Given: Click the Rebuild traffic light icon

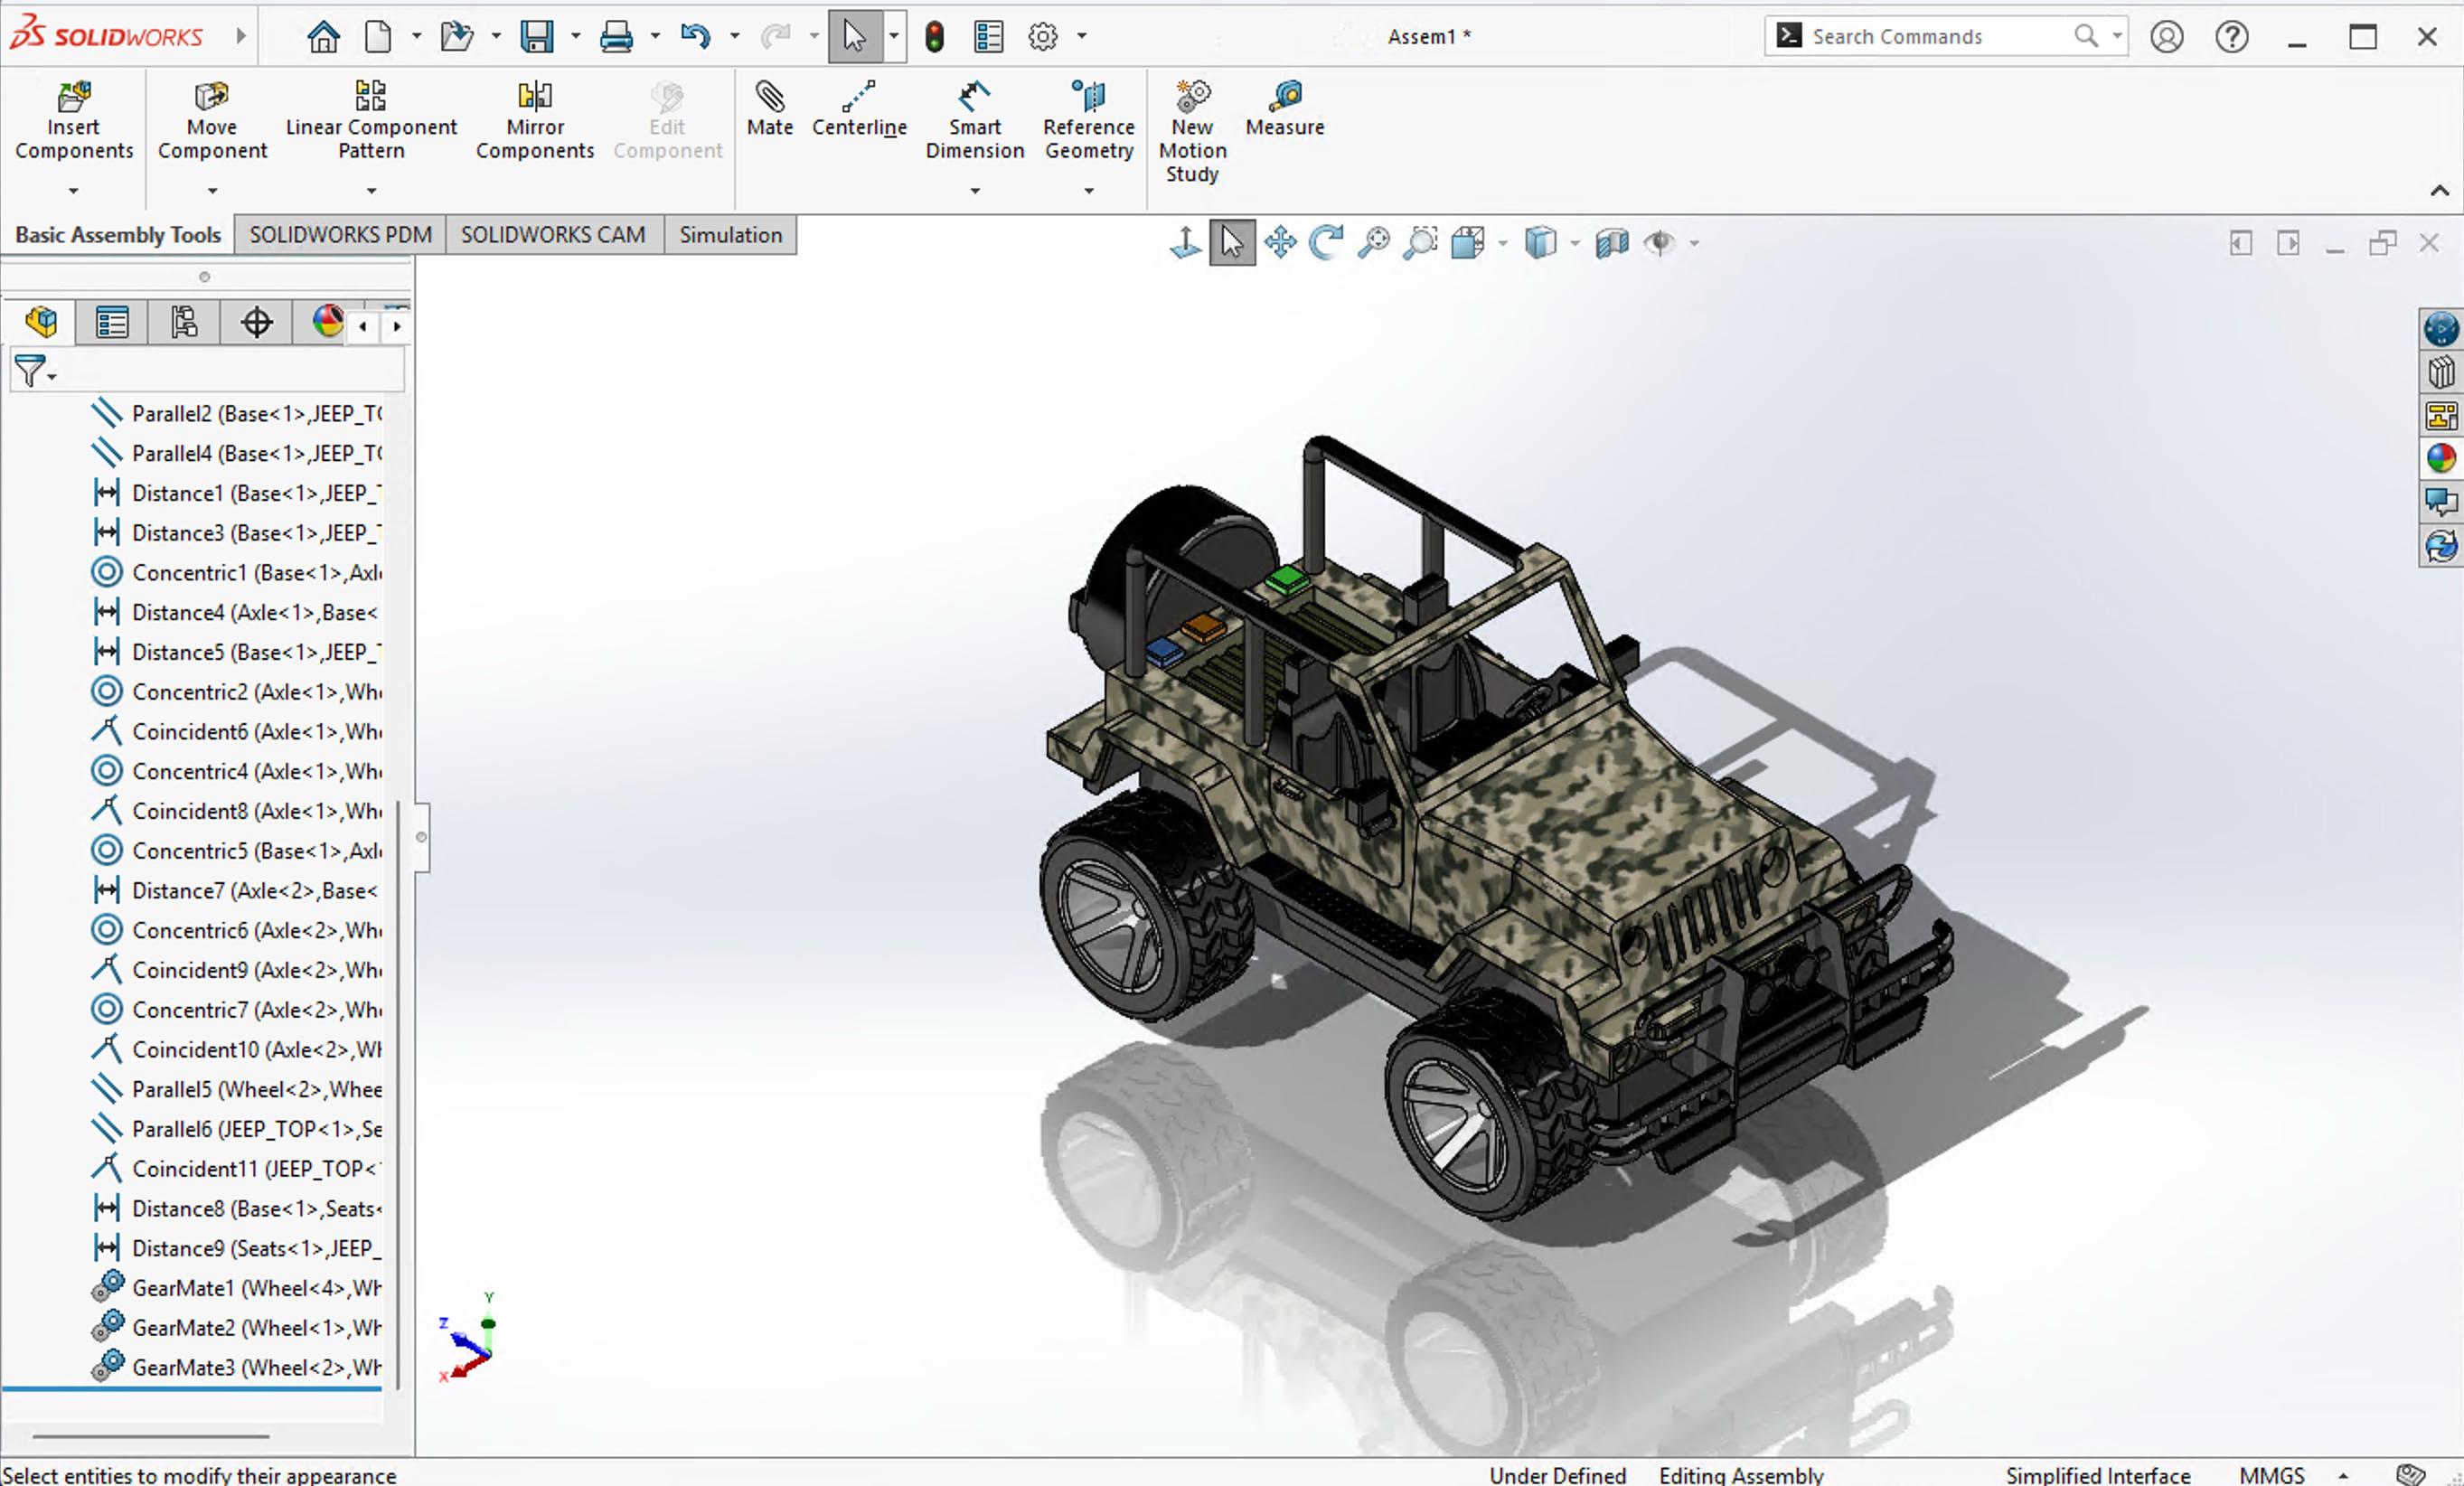Looking at the screenshot, I should coord(934,37).
